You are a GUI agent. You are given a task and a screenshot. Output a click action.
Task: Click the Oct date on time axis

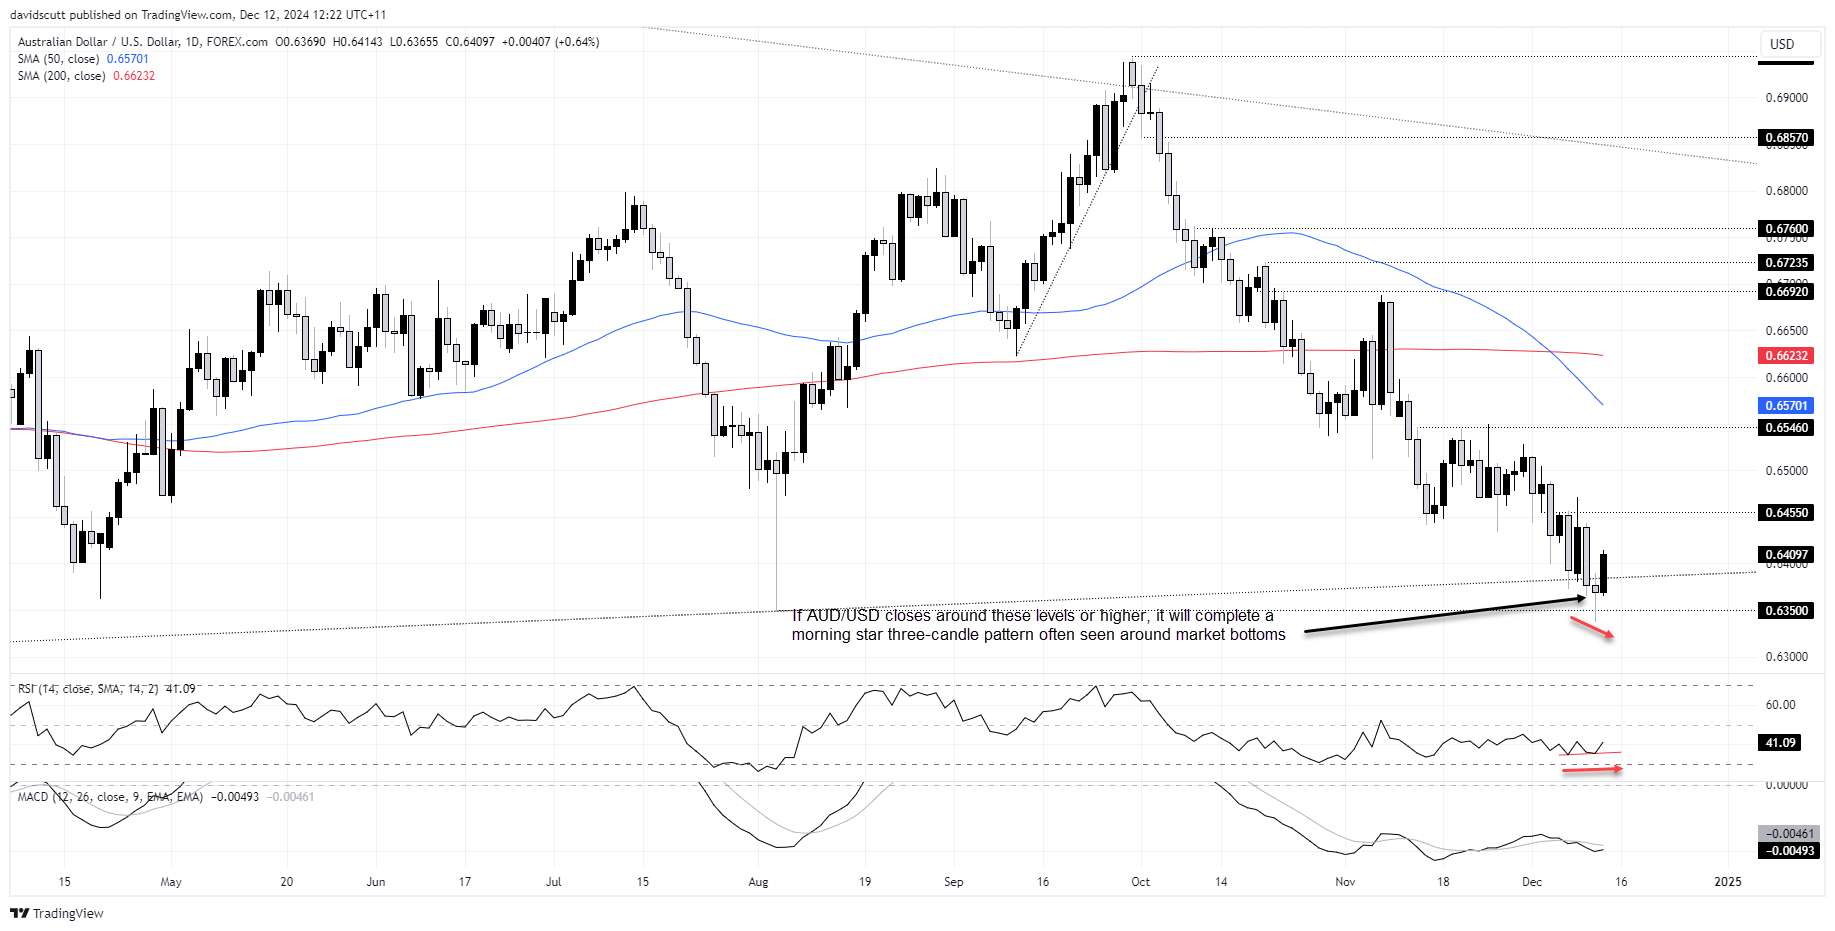coord(1140,882)
